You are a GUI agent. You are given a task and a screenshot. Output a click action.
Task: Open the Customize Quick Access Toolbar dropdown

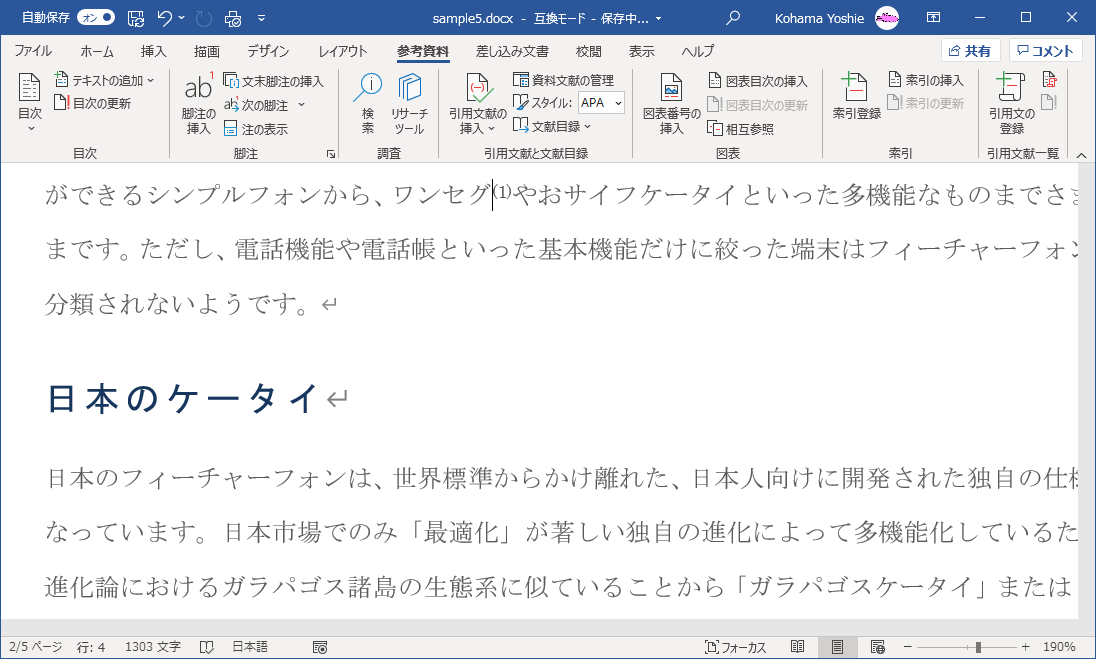(261, 18)
